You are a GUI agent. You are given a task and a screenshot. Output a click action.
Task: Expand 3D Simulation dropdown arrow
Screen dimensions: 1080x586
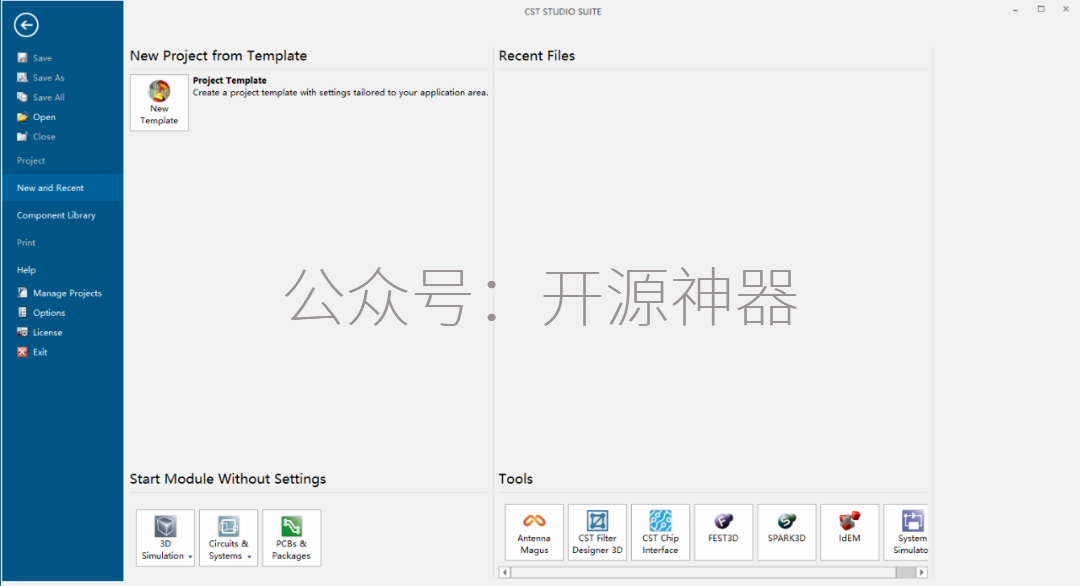point(190,556)
